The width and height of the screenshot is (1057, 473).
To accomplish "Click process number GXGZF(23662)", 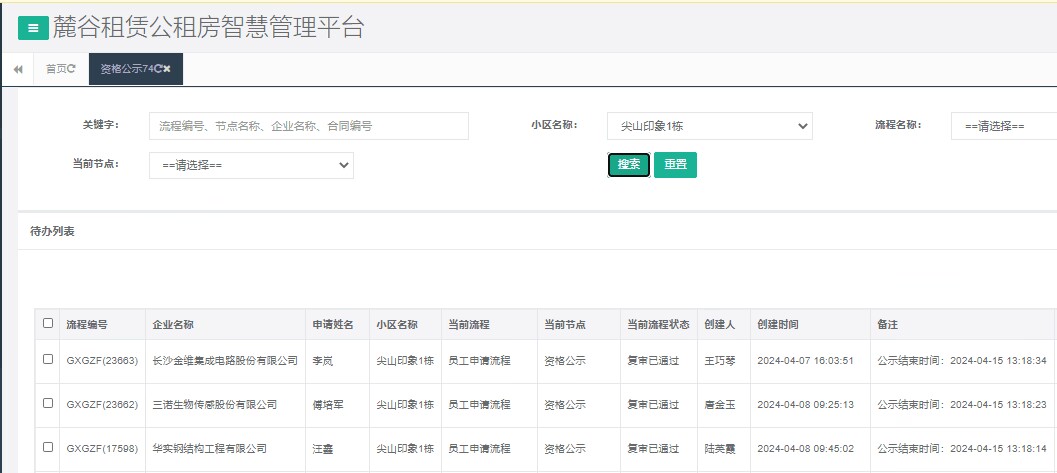I will (x=102, y=405).
